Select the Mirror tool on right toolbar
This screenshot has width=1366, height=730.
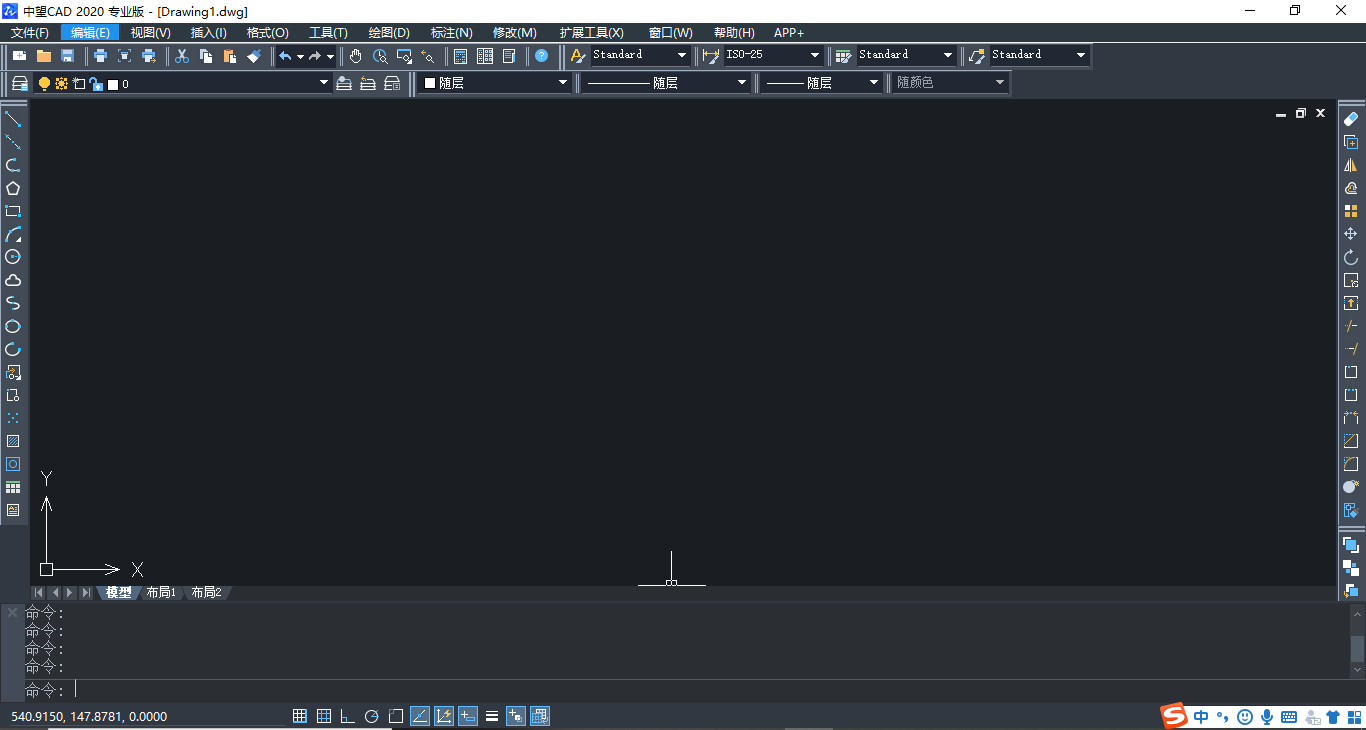point(1351,164)
